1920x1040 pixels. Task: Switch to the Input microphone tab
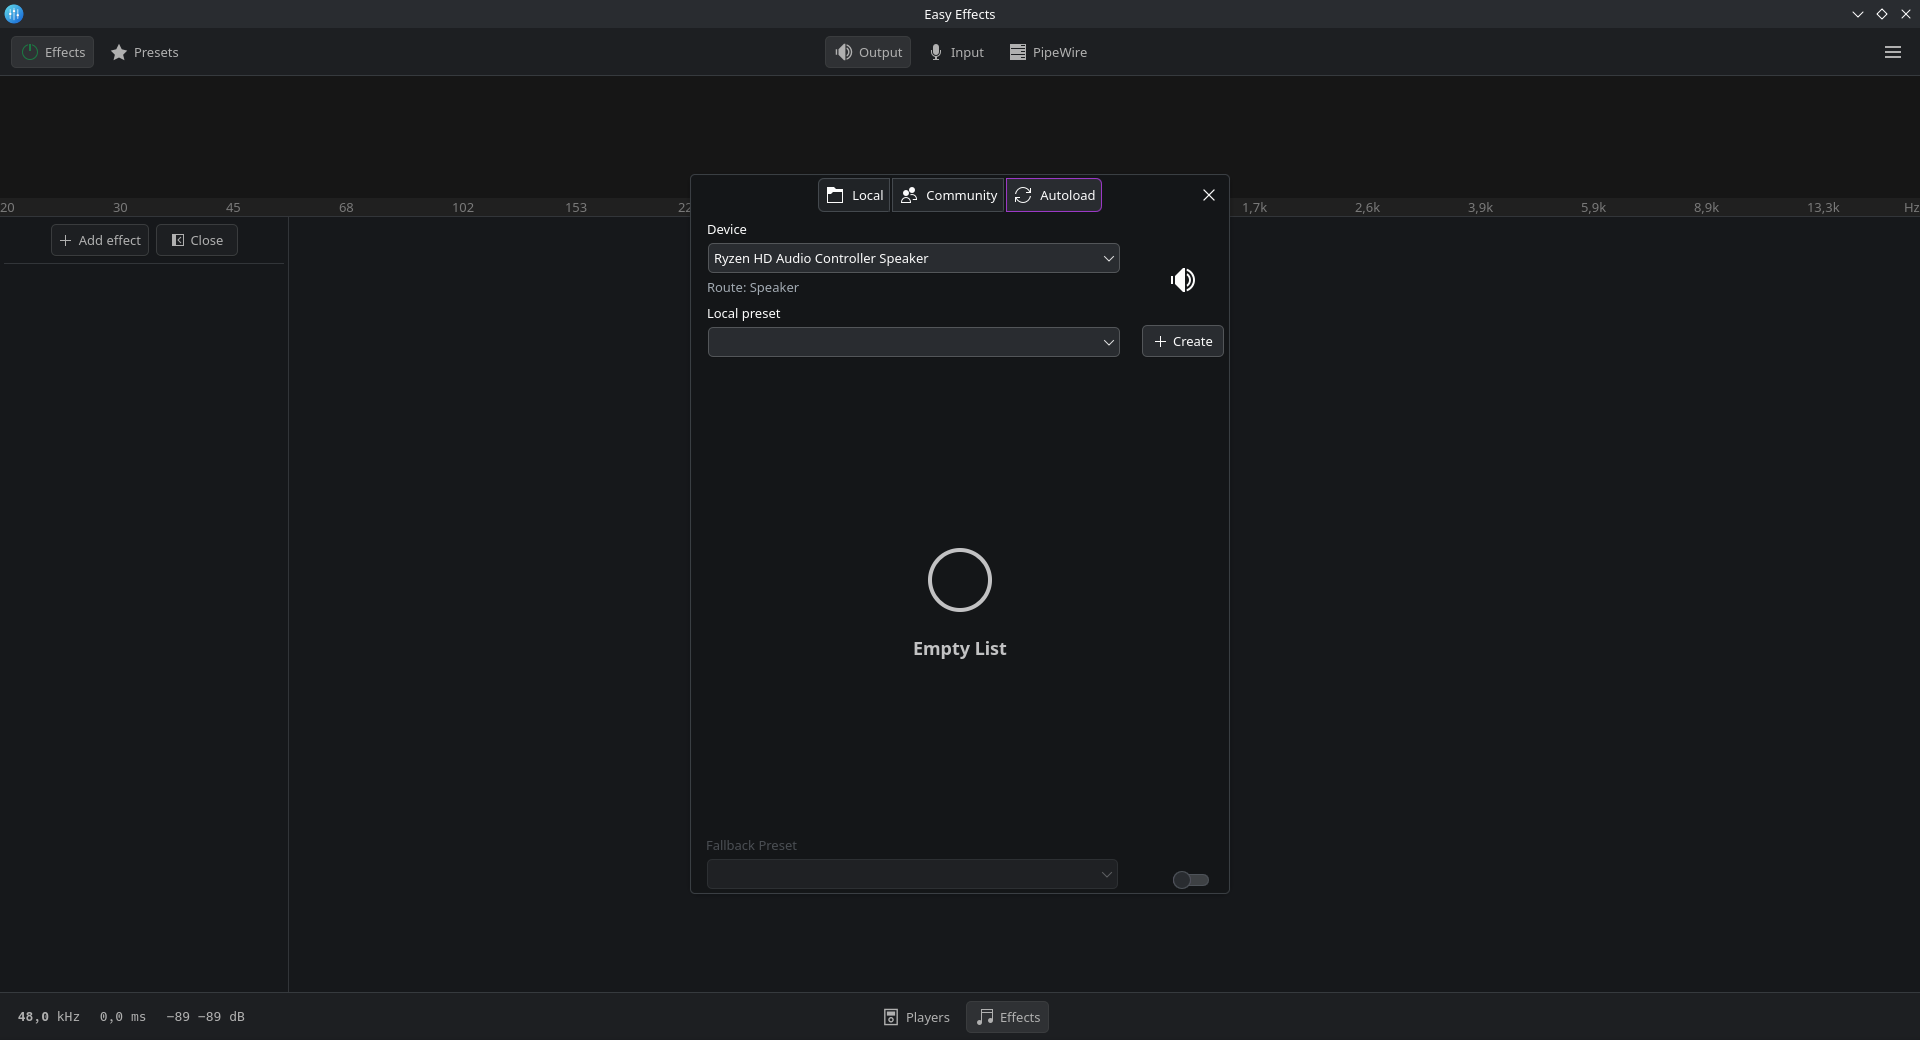coord(956,52)
